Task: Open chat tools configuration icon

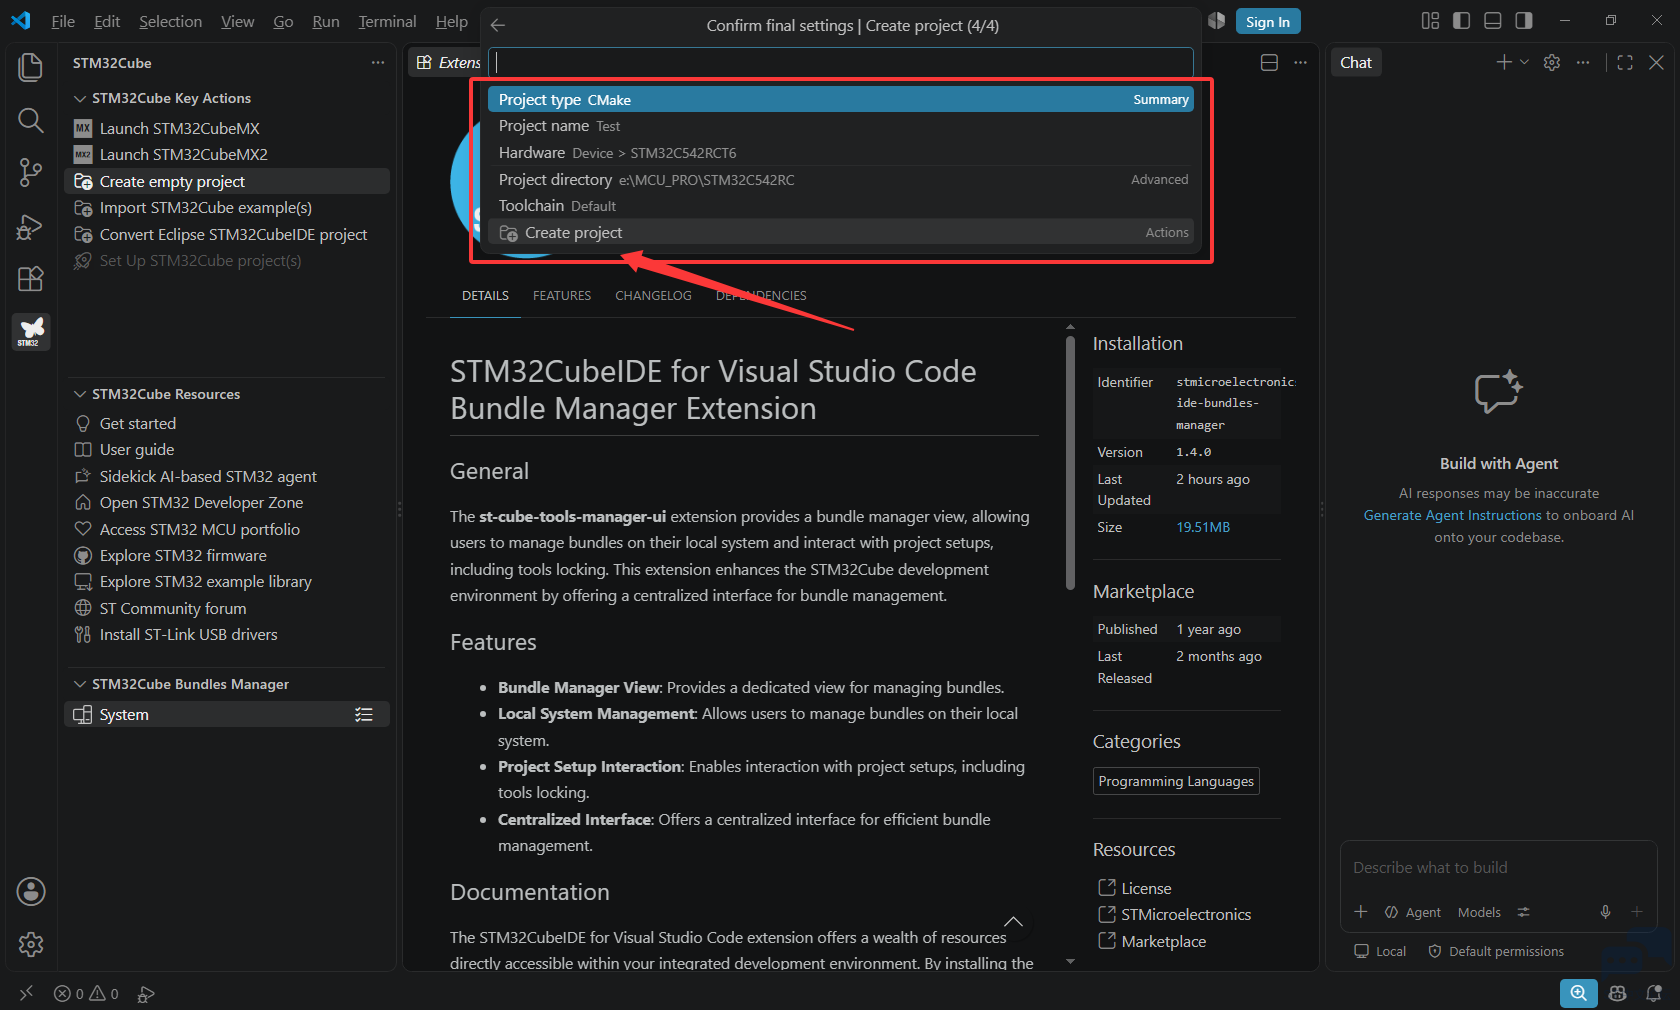Action: [1524, 912]
